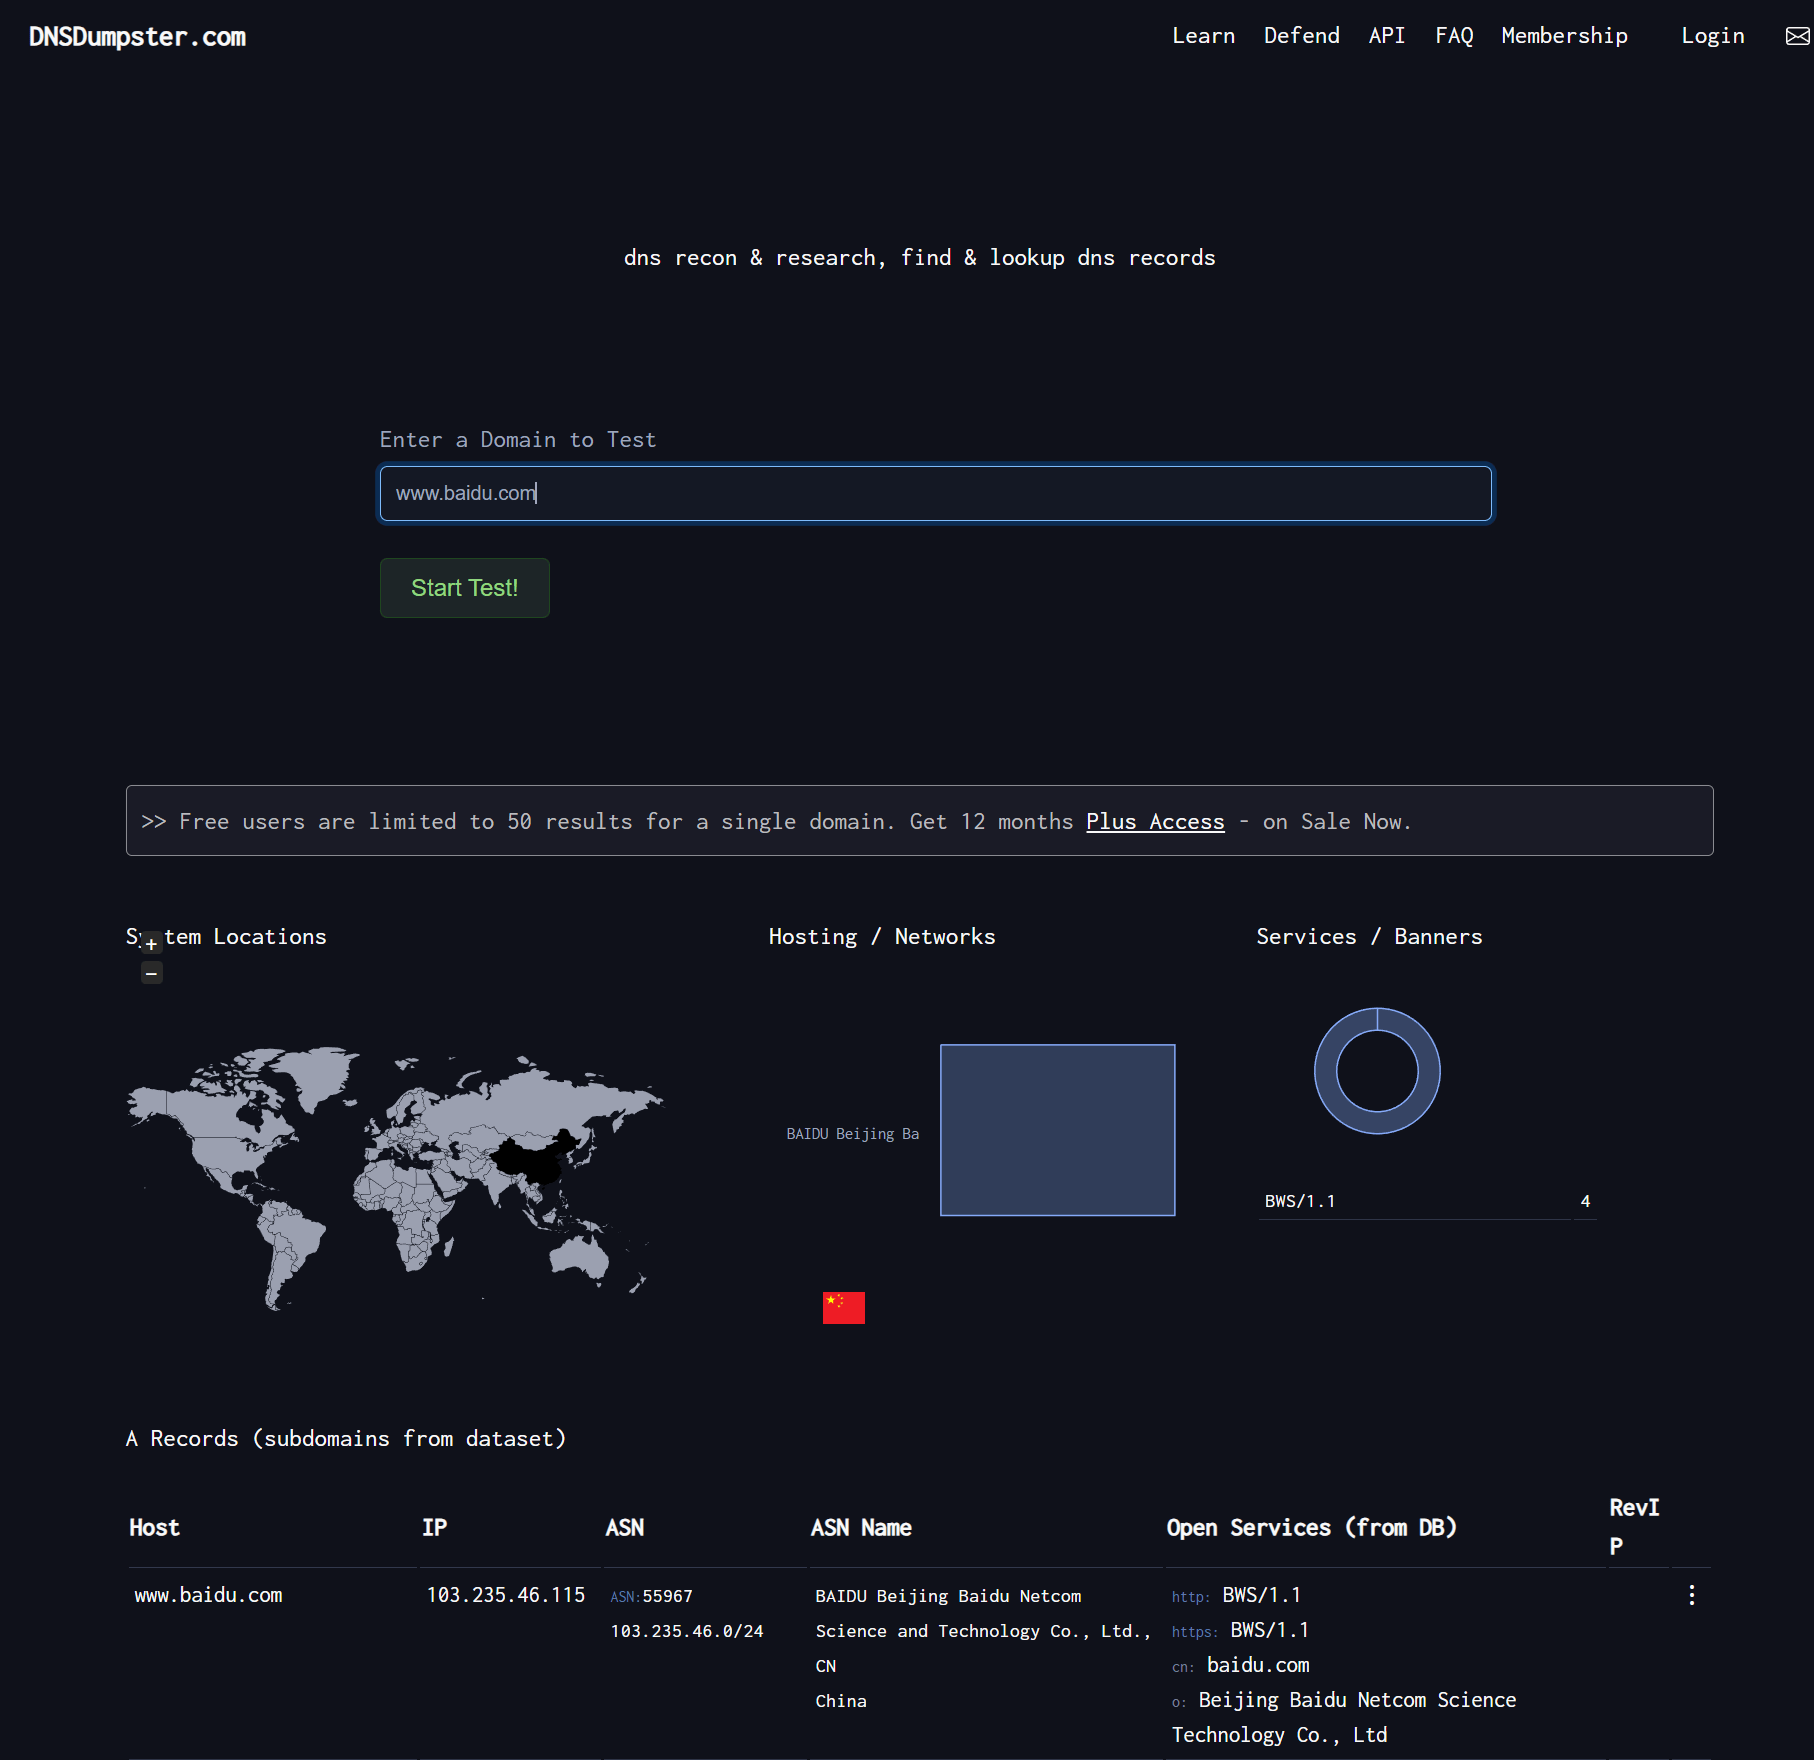1814x1760 pixels.
Task: Click the Open Services column header
Action: pos(1311,1527)
